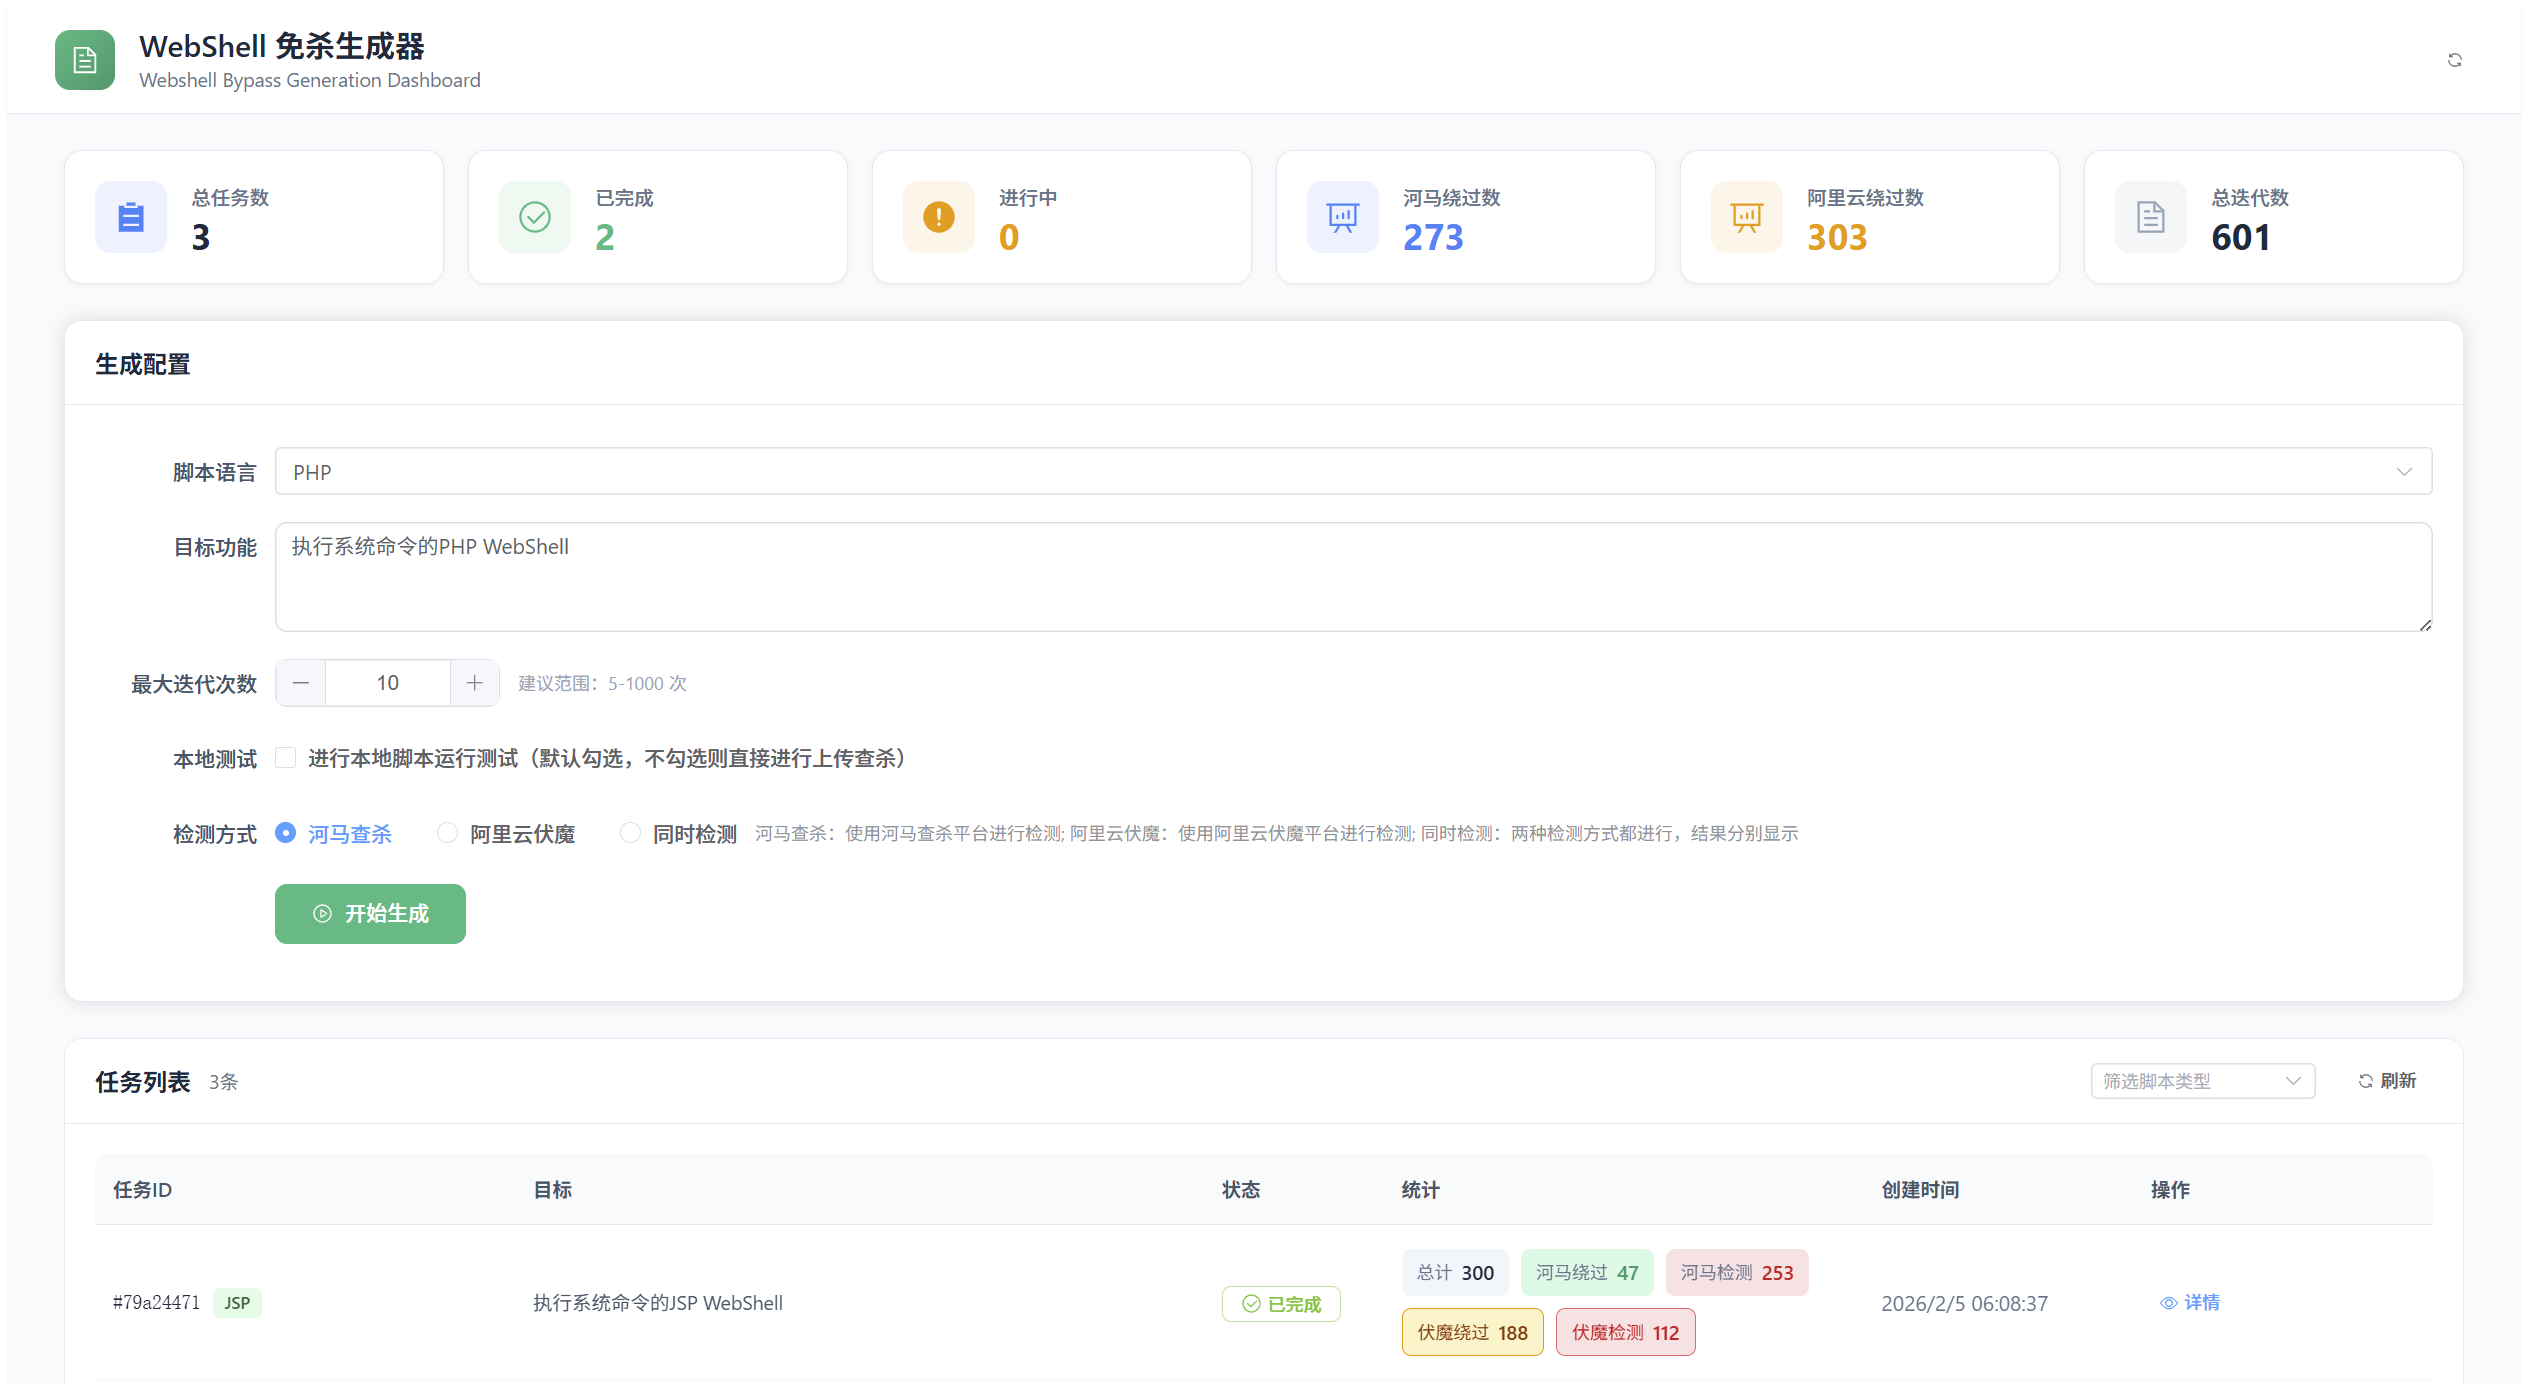This screenshot has width=2526, height=1384.
Task: Select the 同时检测 radio option
Action: [630, 833]
